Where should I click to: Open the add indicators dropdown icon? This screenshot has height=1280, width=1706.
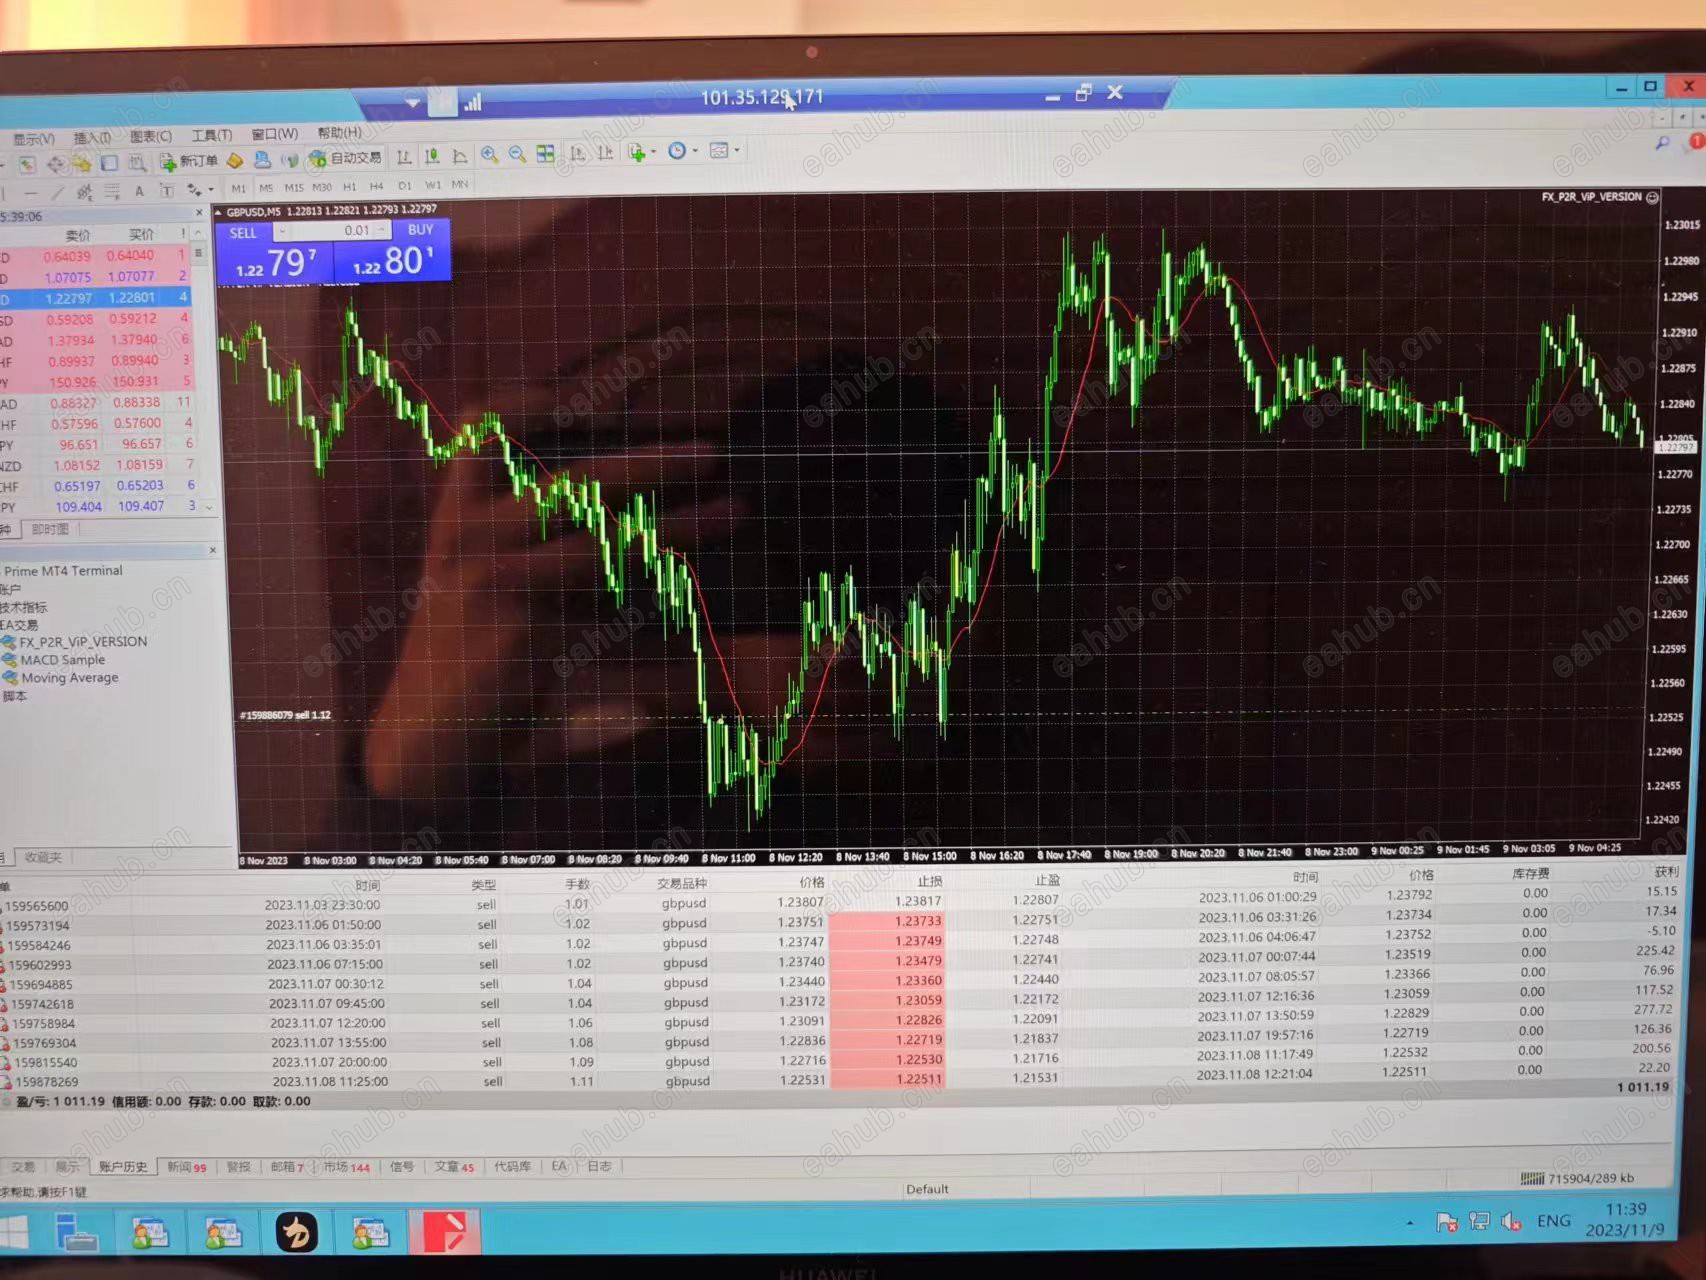coord(640,152)
